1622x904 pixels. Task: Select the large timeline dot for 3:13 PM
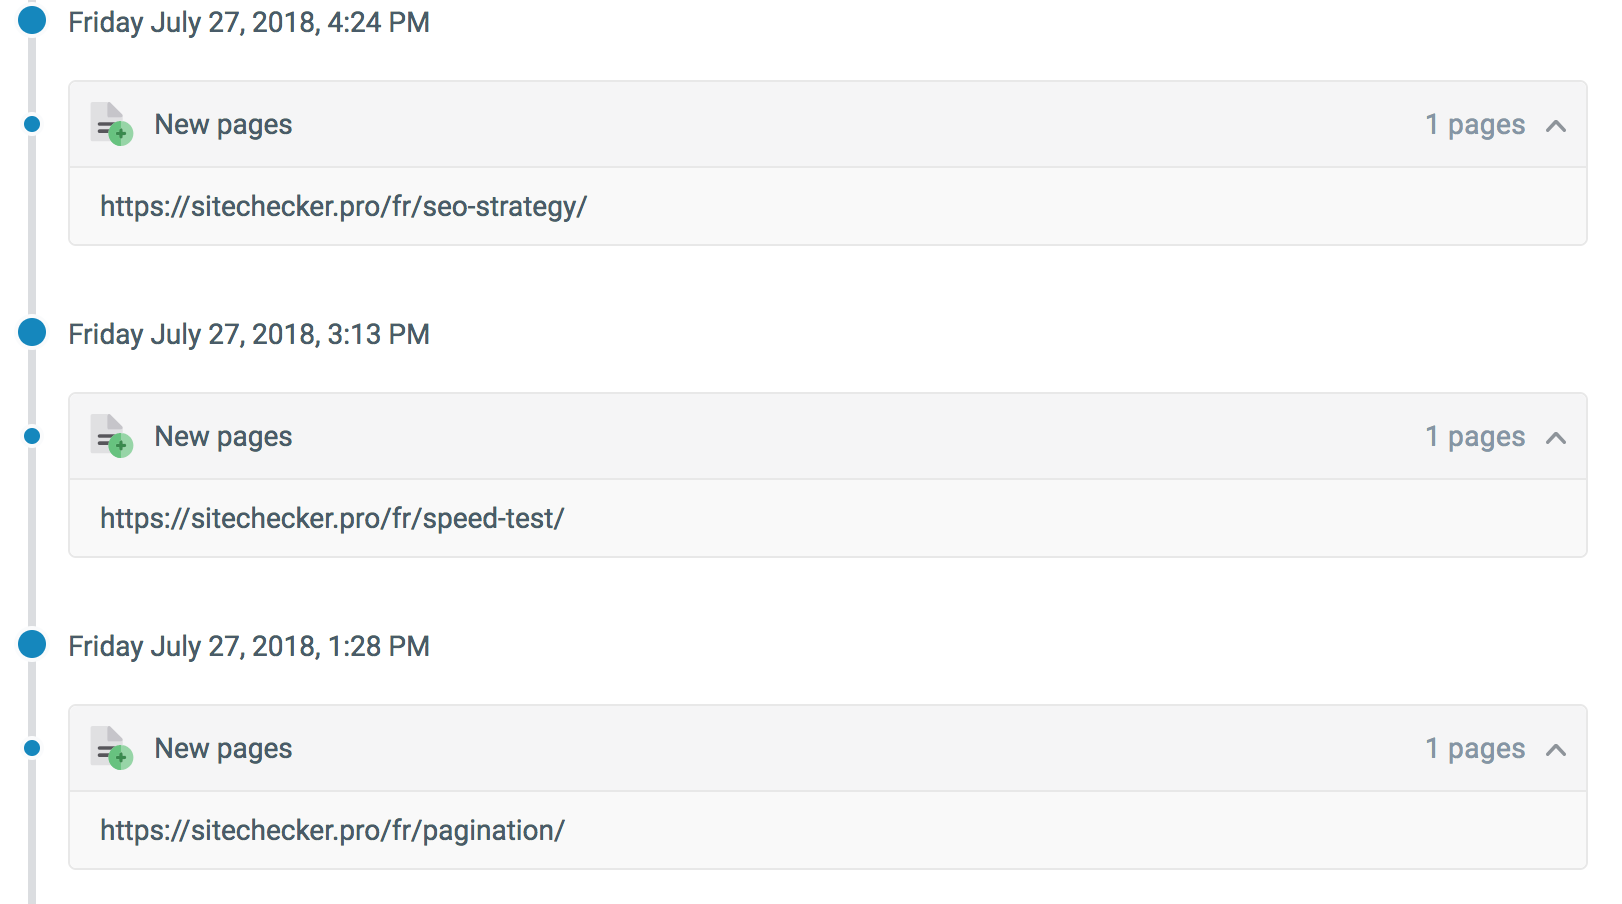pos(32,332)
